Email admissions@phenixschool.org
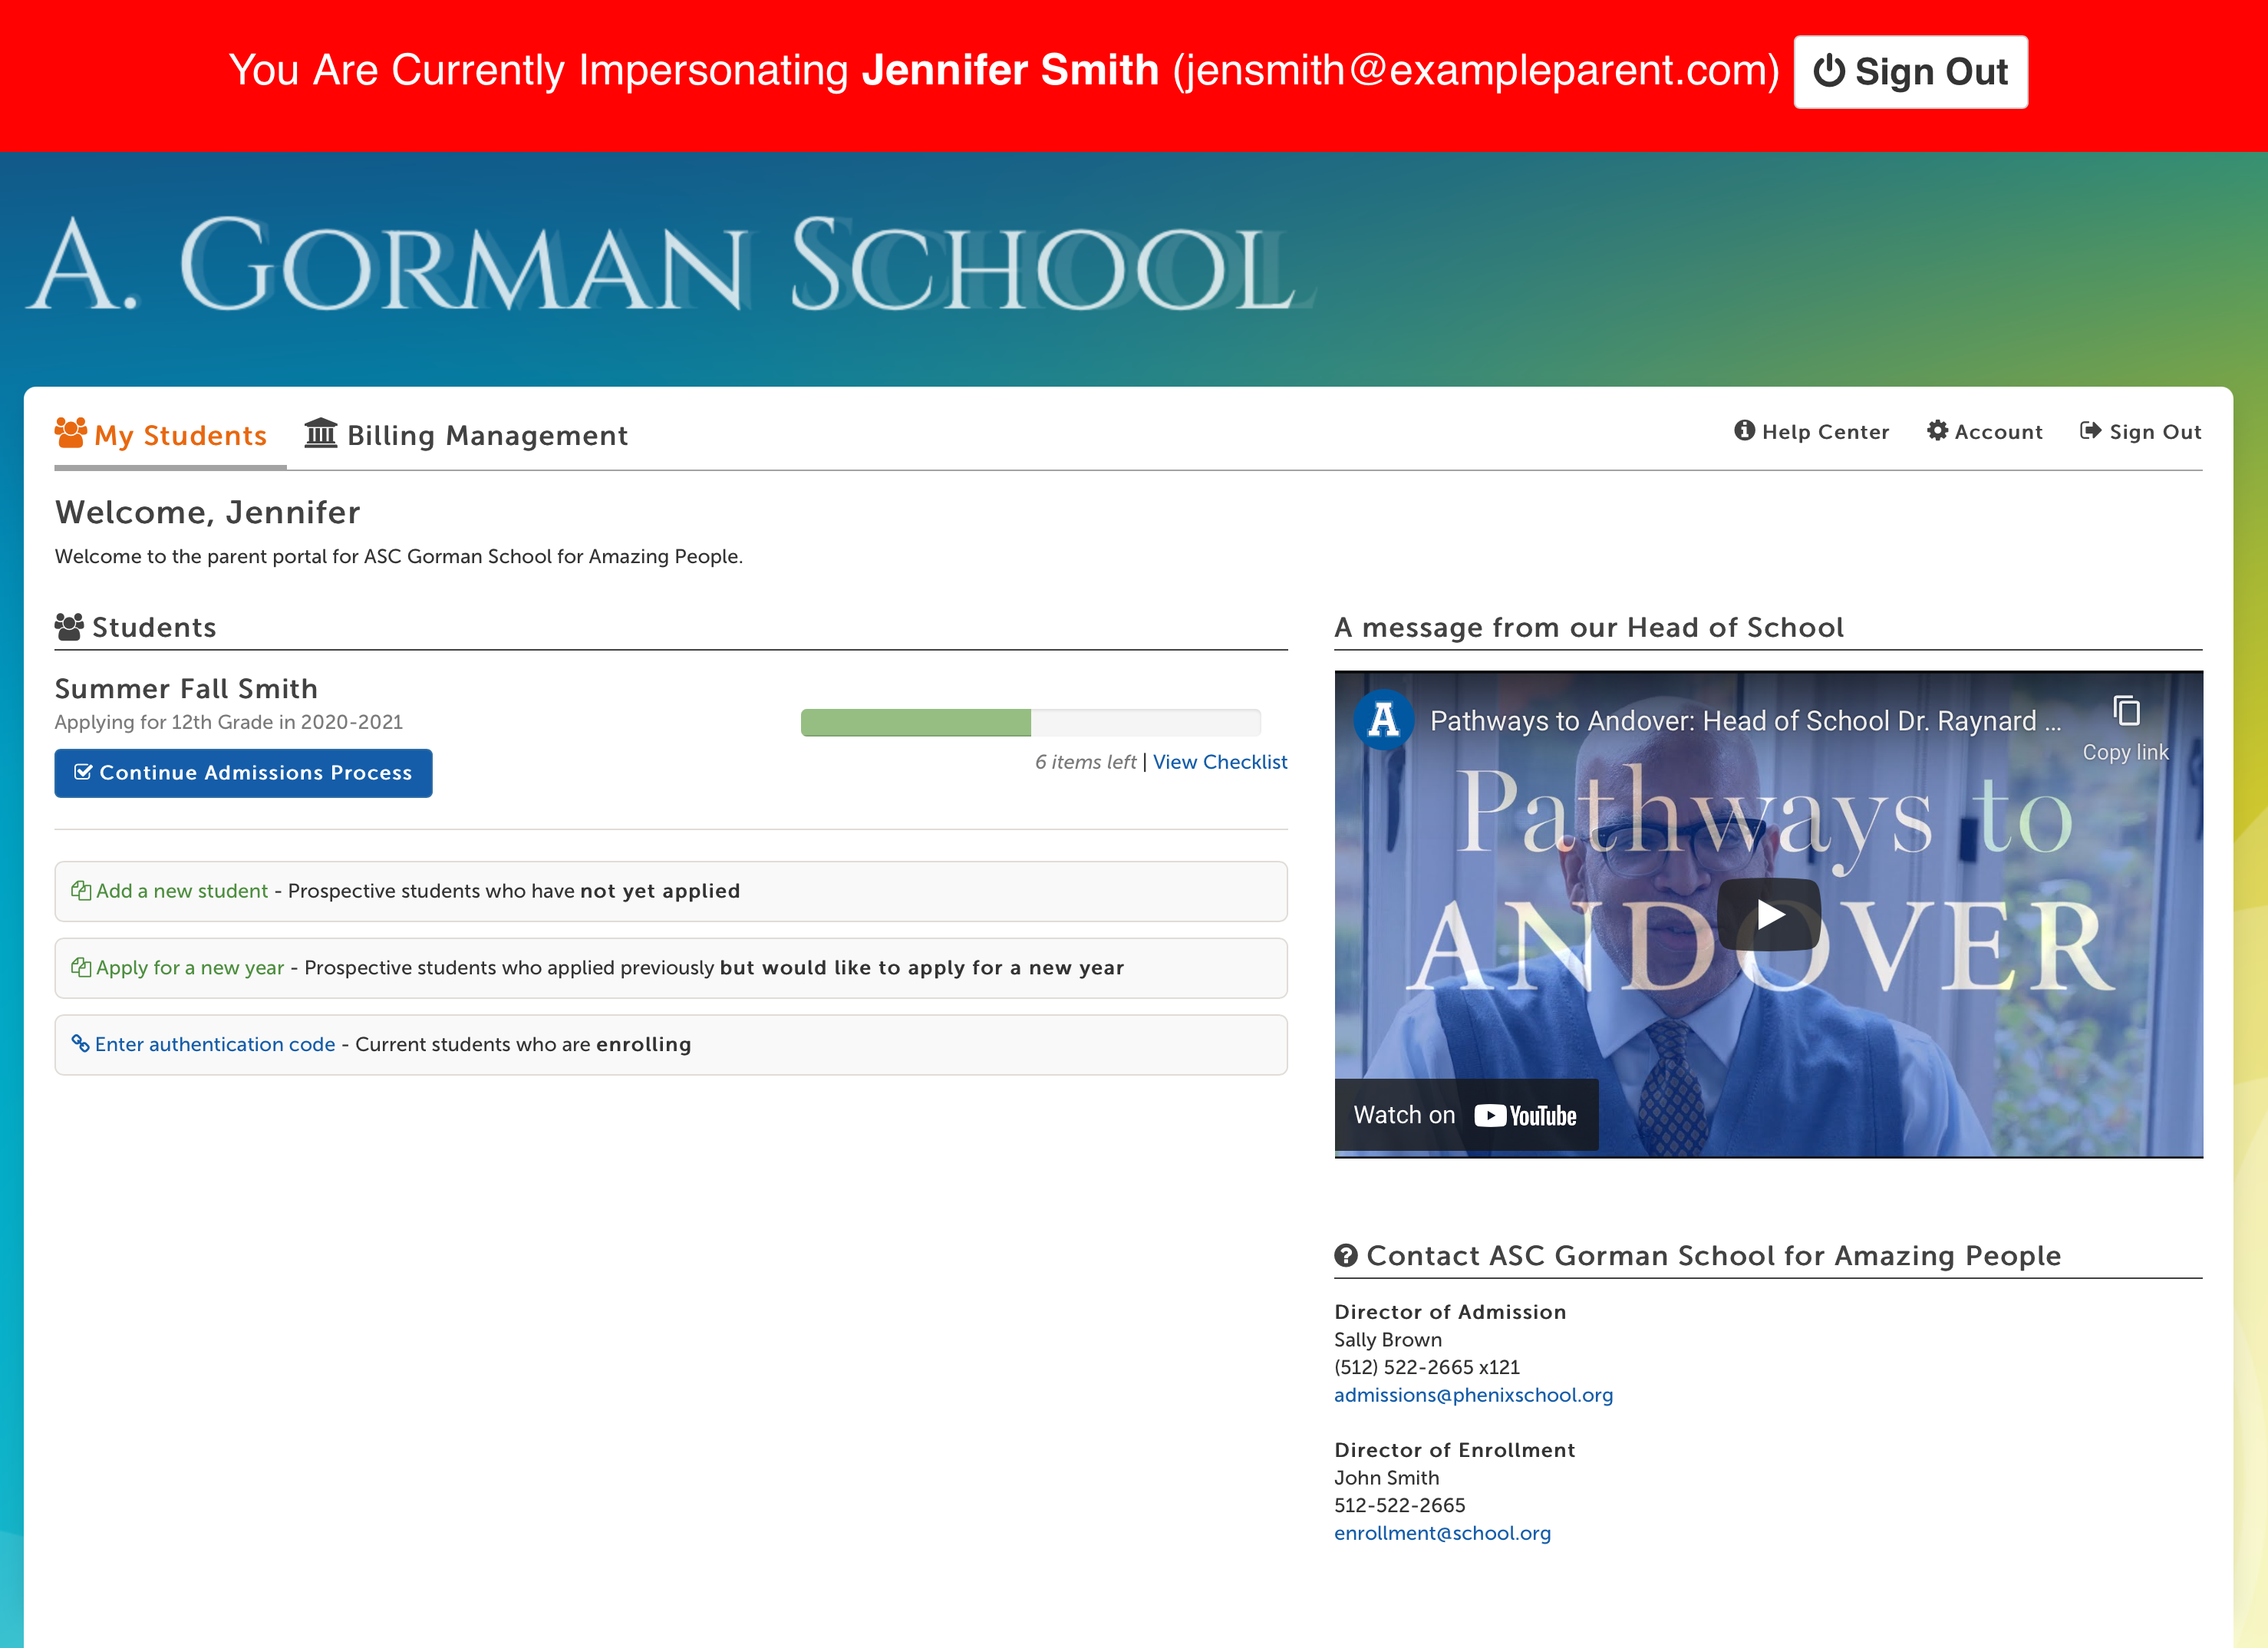Screen dimensions: 2268x1648 tap(1473, 1395)
